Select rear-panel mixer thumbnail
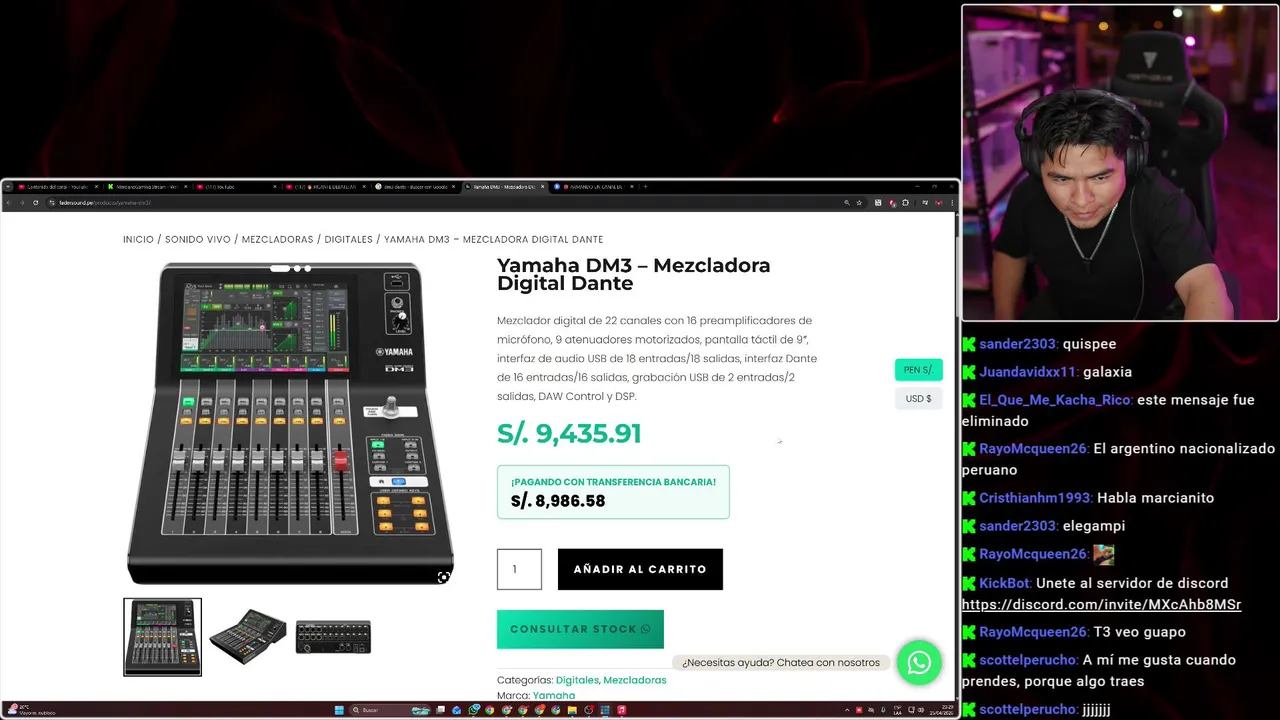The image size is (1280, 720). [x=333, y=637]
